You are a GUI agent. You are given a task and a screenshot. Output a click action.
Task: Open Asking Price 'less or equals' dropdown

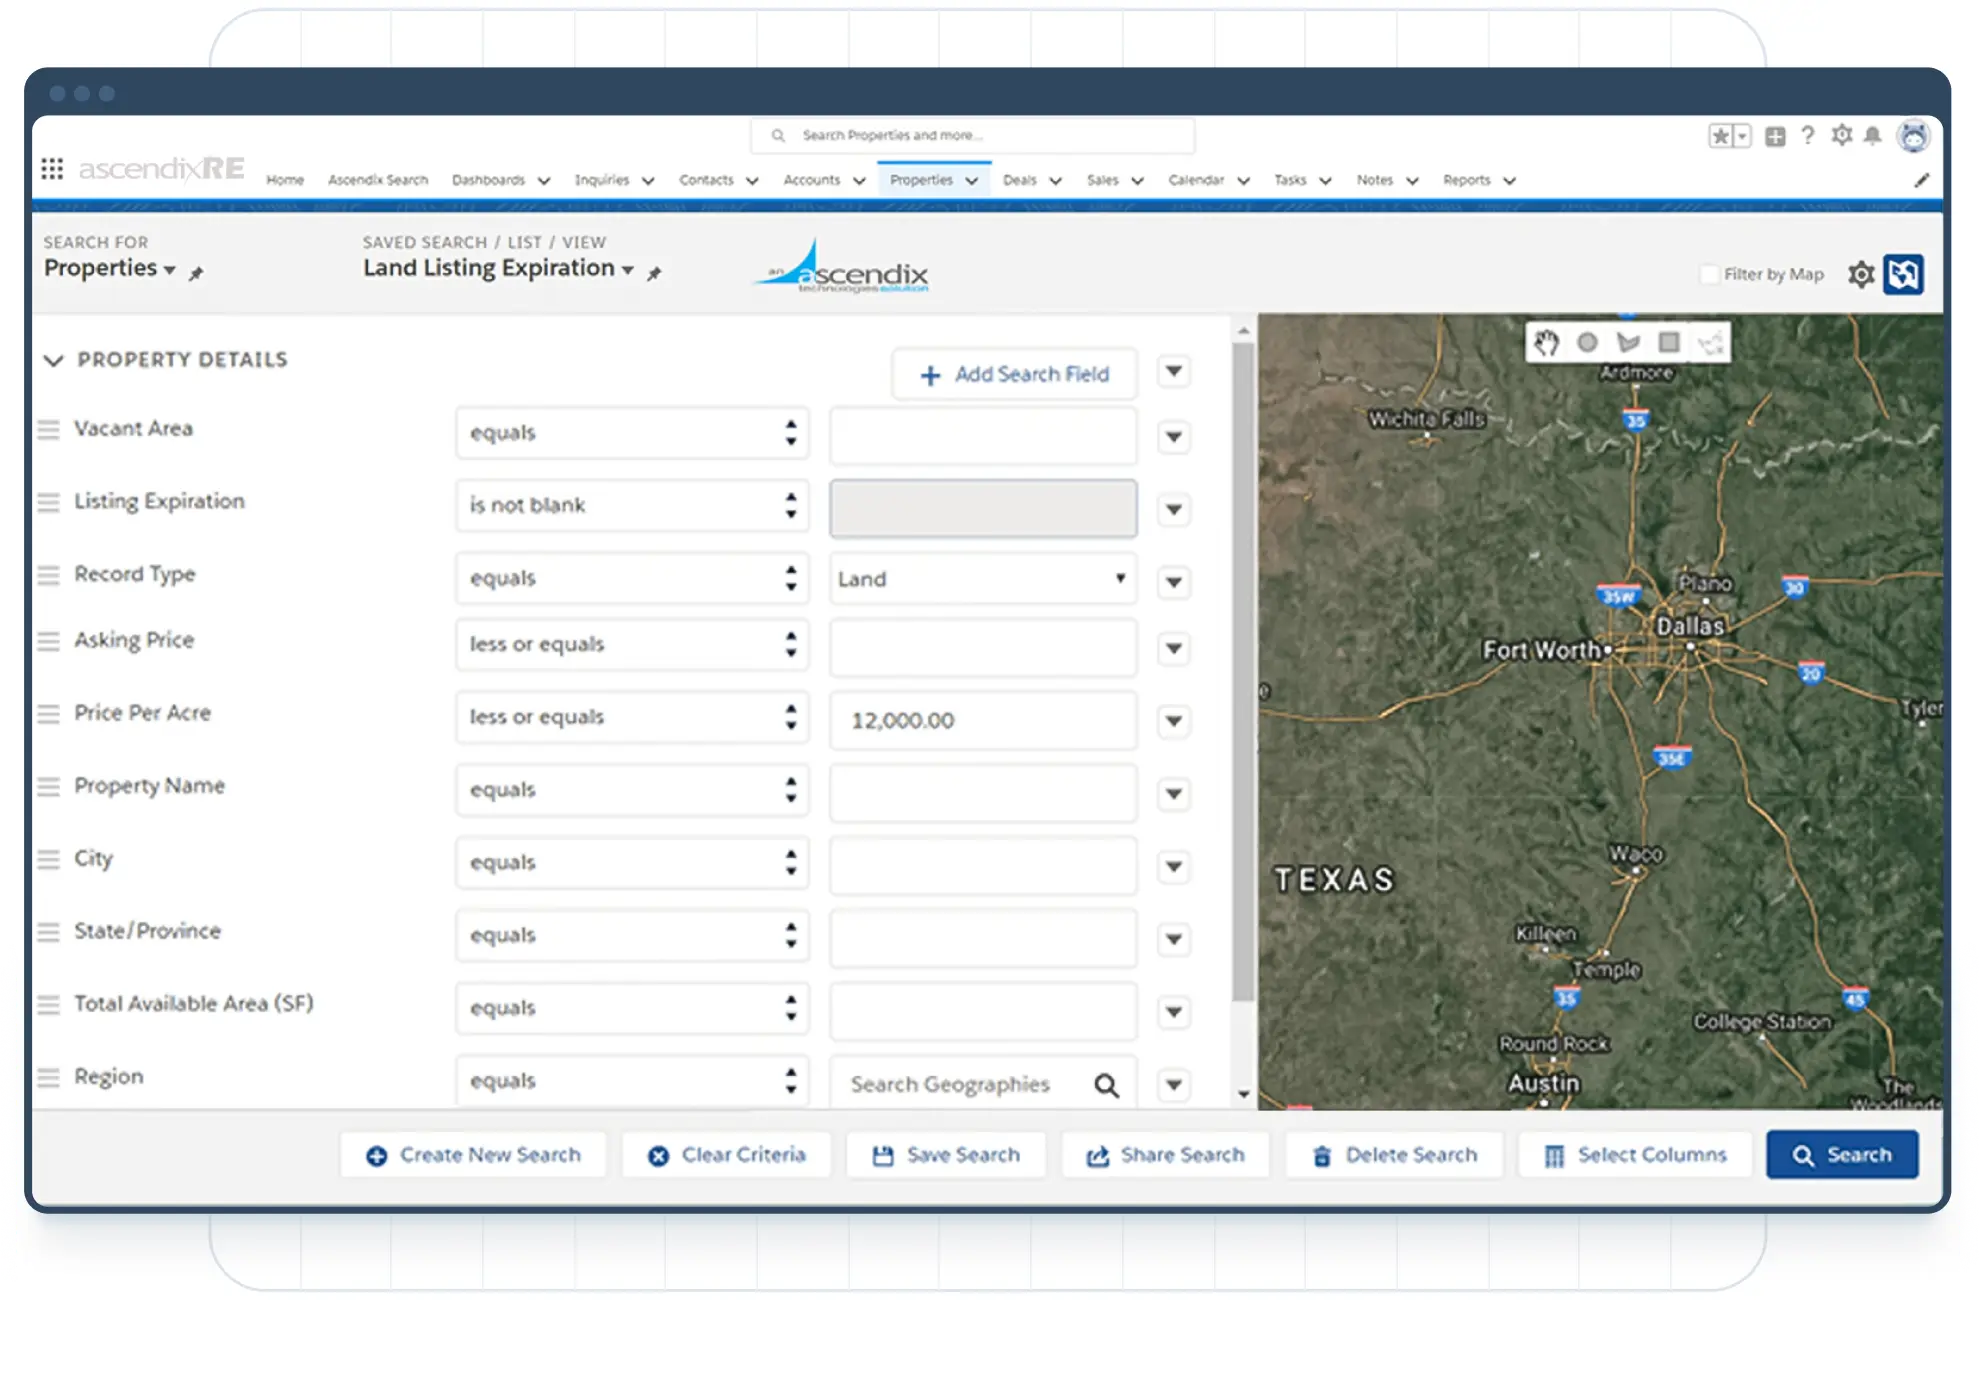632,644
